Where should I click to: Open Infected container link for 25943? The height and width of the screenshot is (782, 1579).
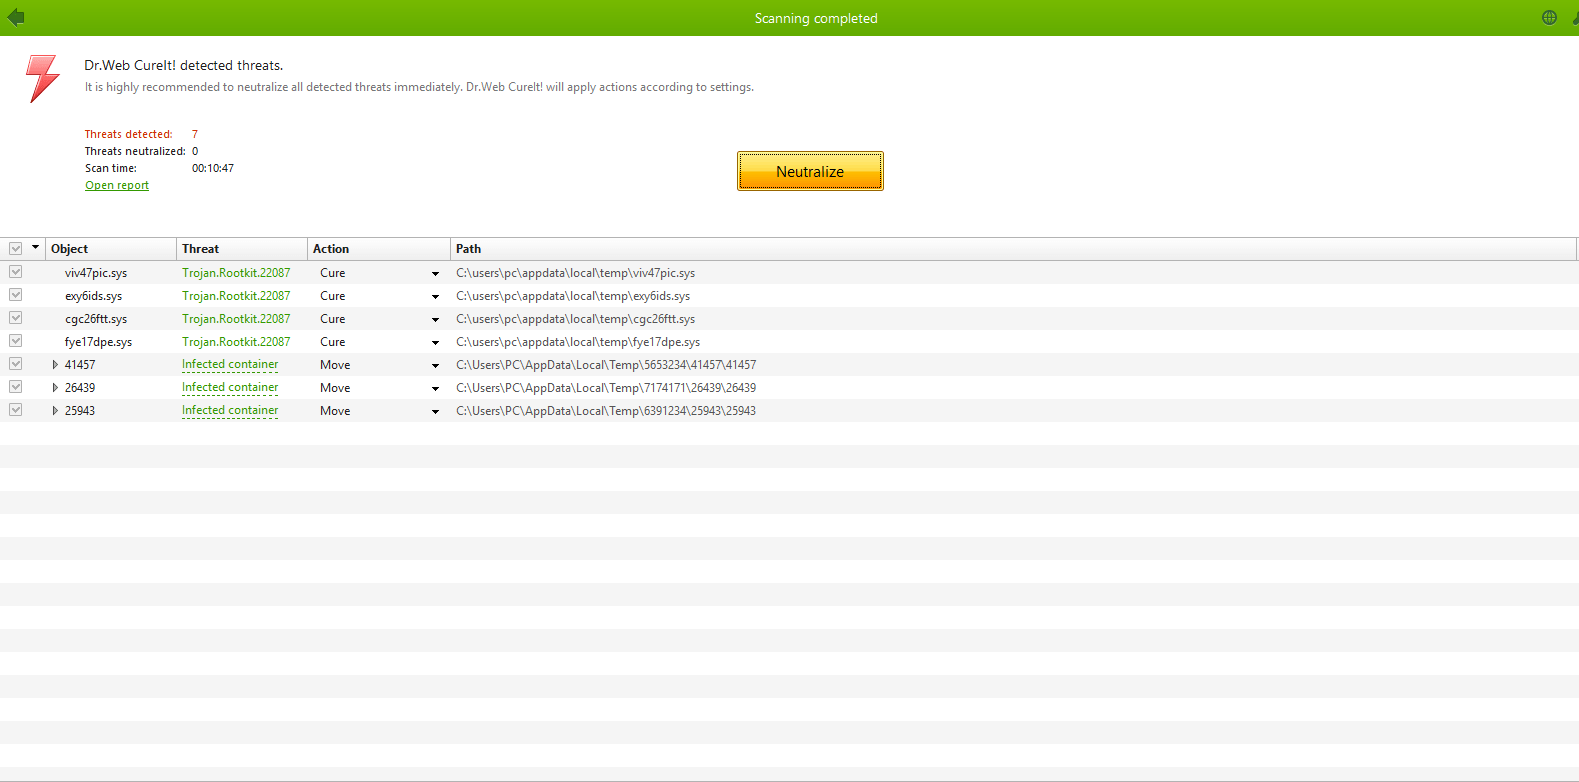click(x=230, y=410)
